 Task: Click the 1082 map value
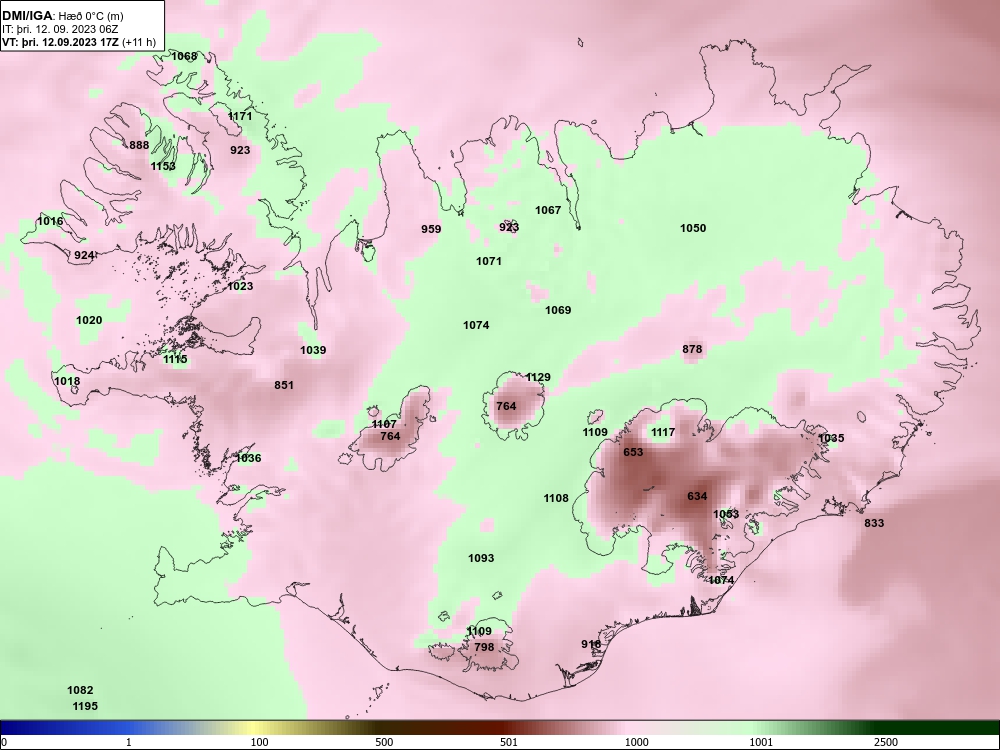80,690
